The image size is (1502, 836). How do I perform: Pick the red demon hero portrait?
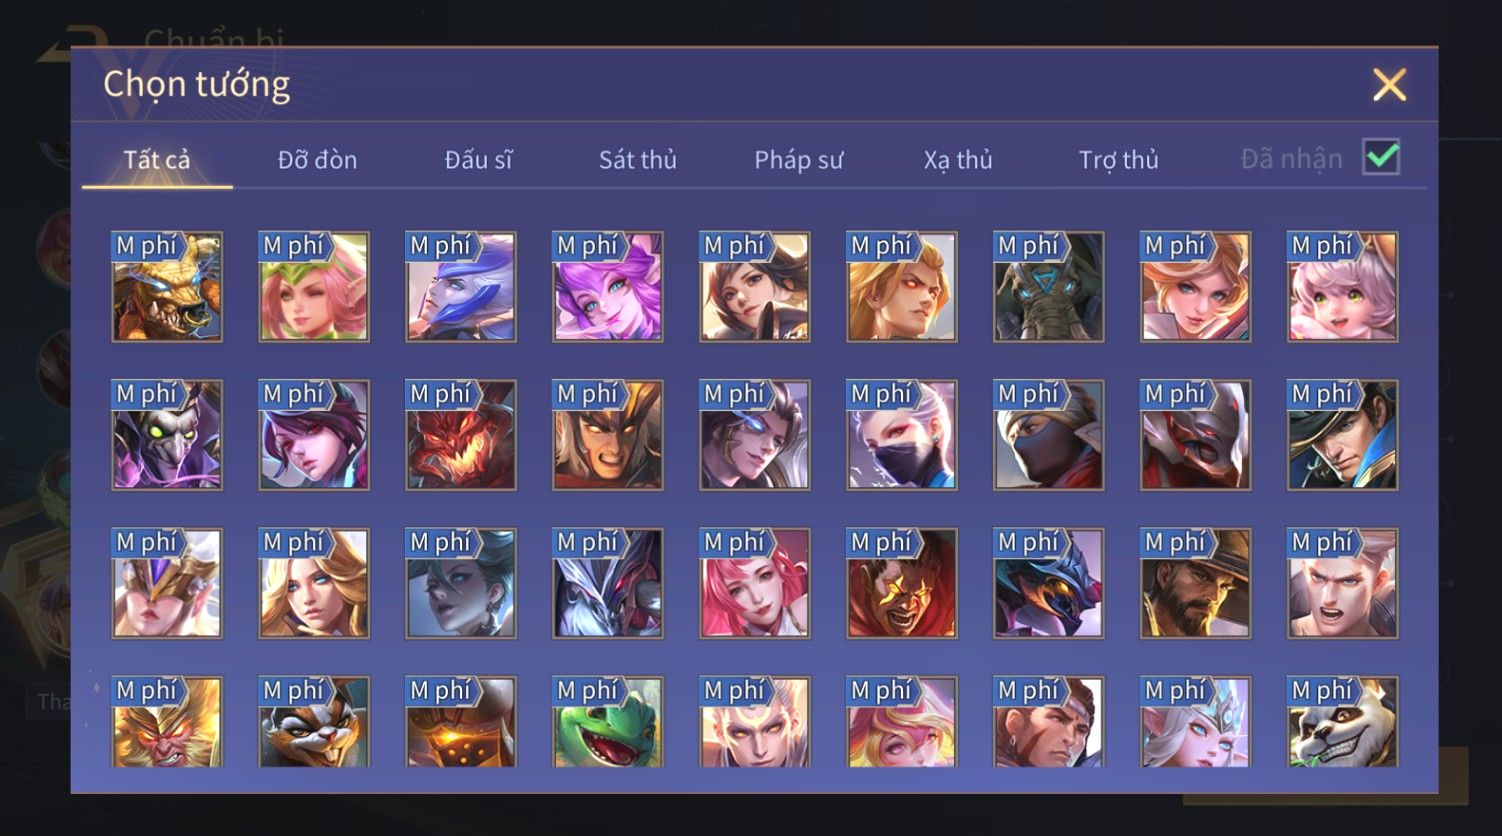coord(461,435)
